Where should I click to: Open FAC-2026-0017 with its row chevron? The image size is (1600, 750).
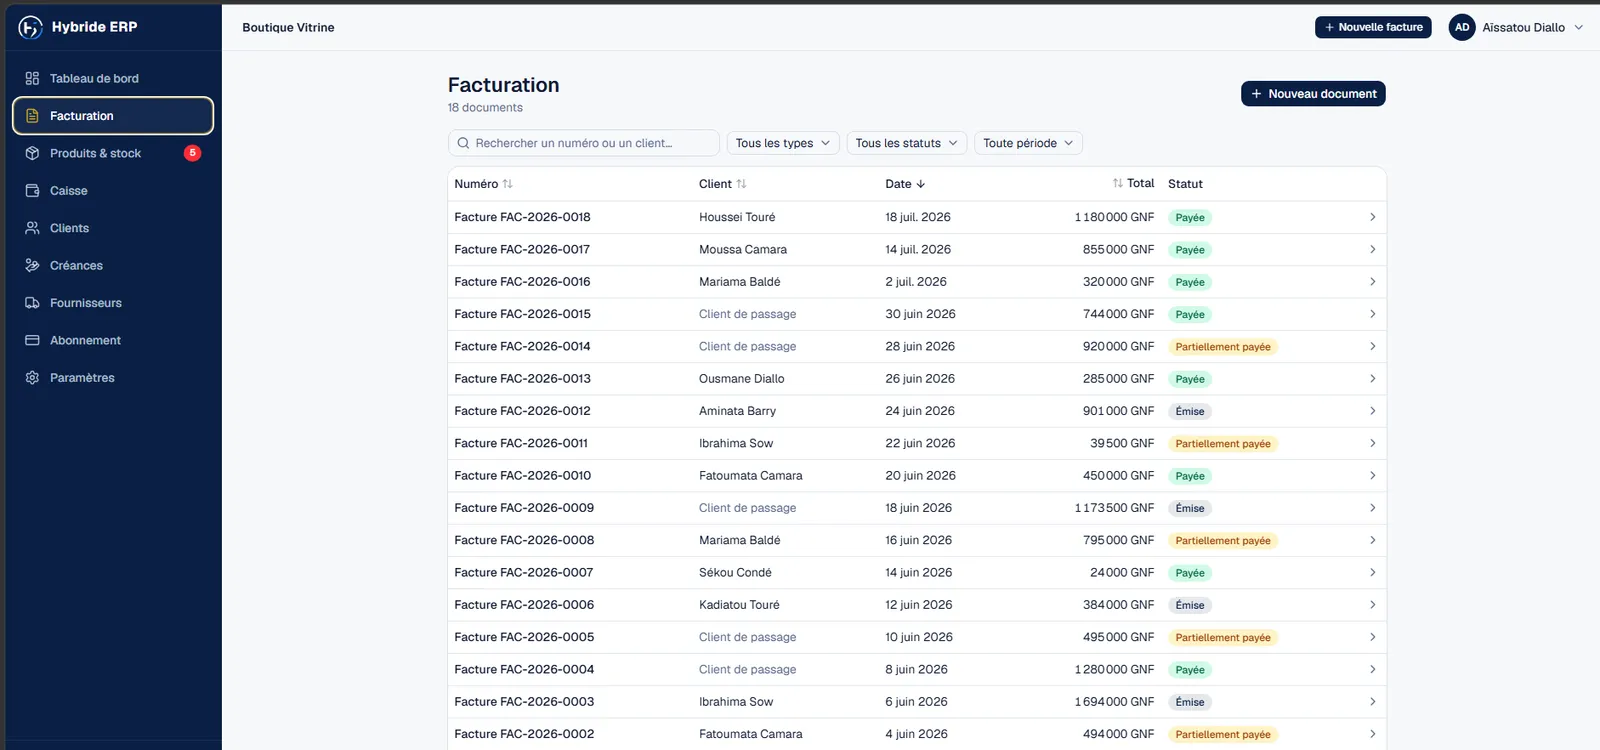1372,249
